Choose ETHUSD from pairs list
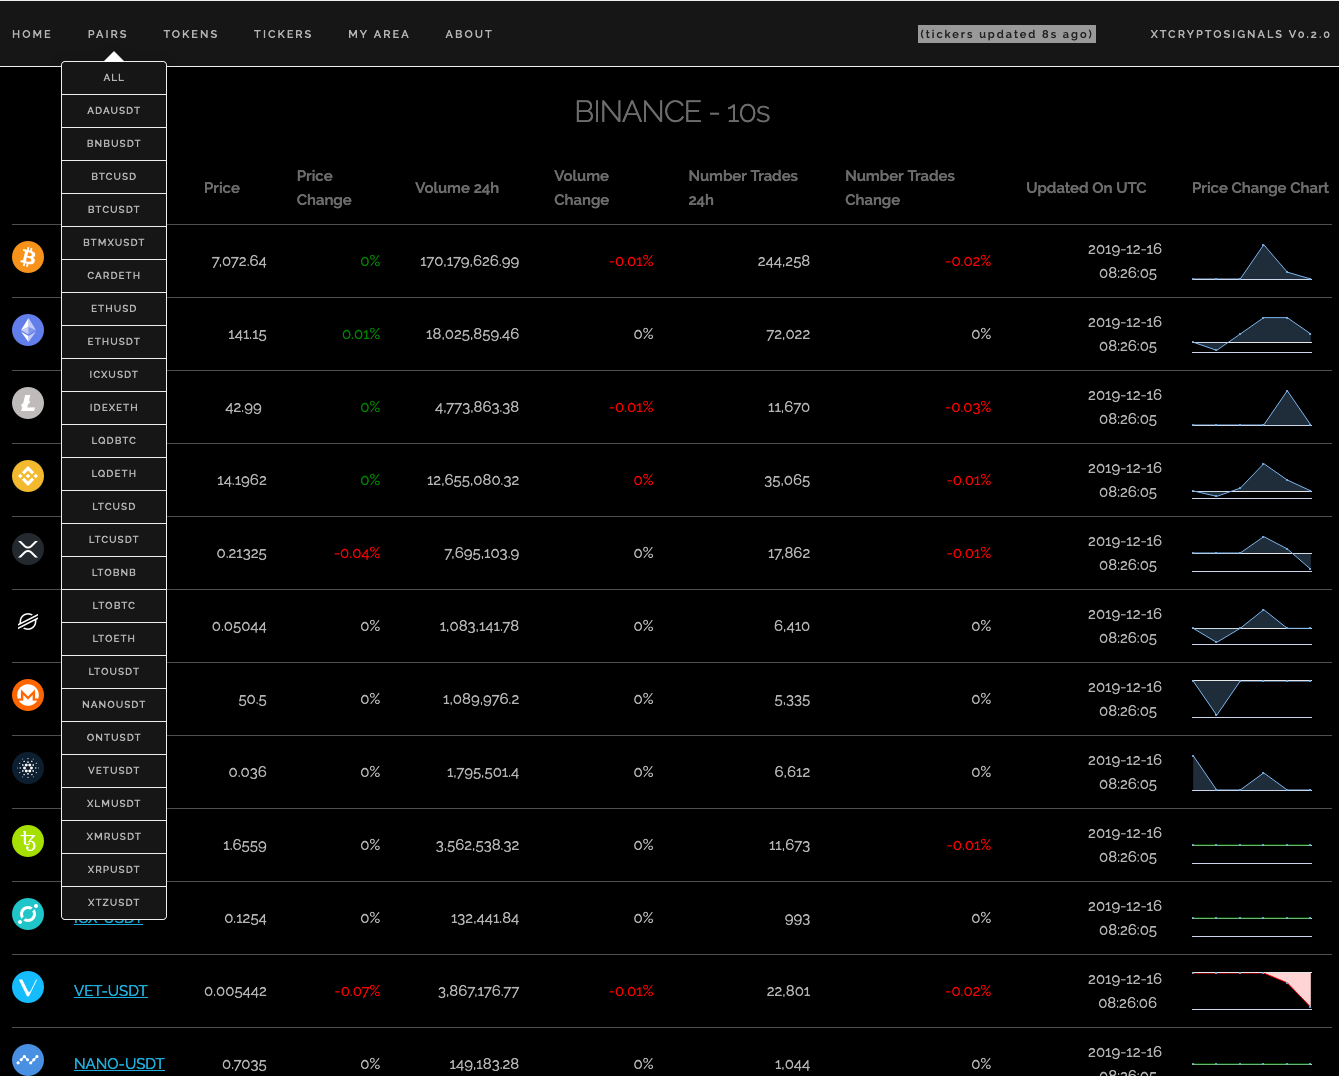This screenshot has width=1339, height=1076. [x=114, y=309]
